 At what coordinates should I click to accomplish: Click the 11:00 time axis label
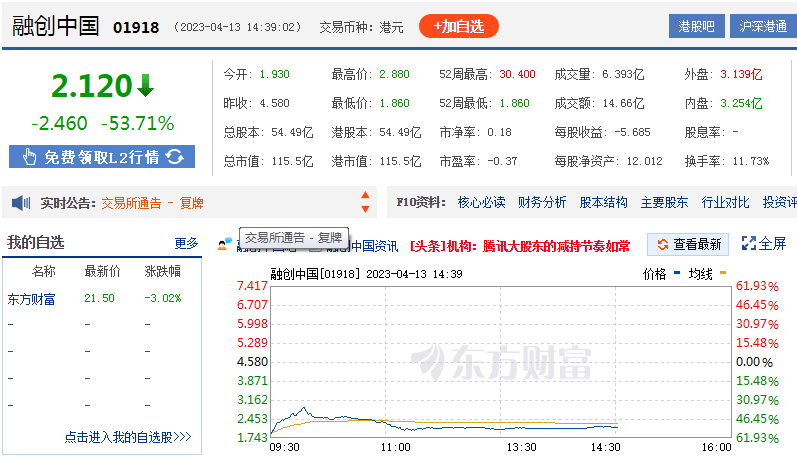[x=395, y=447]
